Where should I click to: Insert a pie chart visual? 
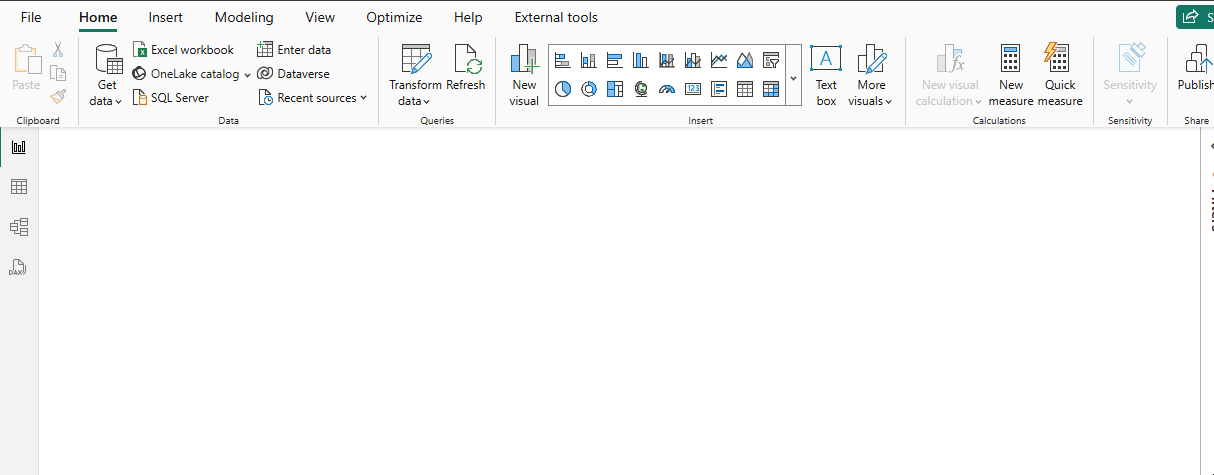tap(562, 89)
